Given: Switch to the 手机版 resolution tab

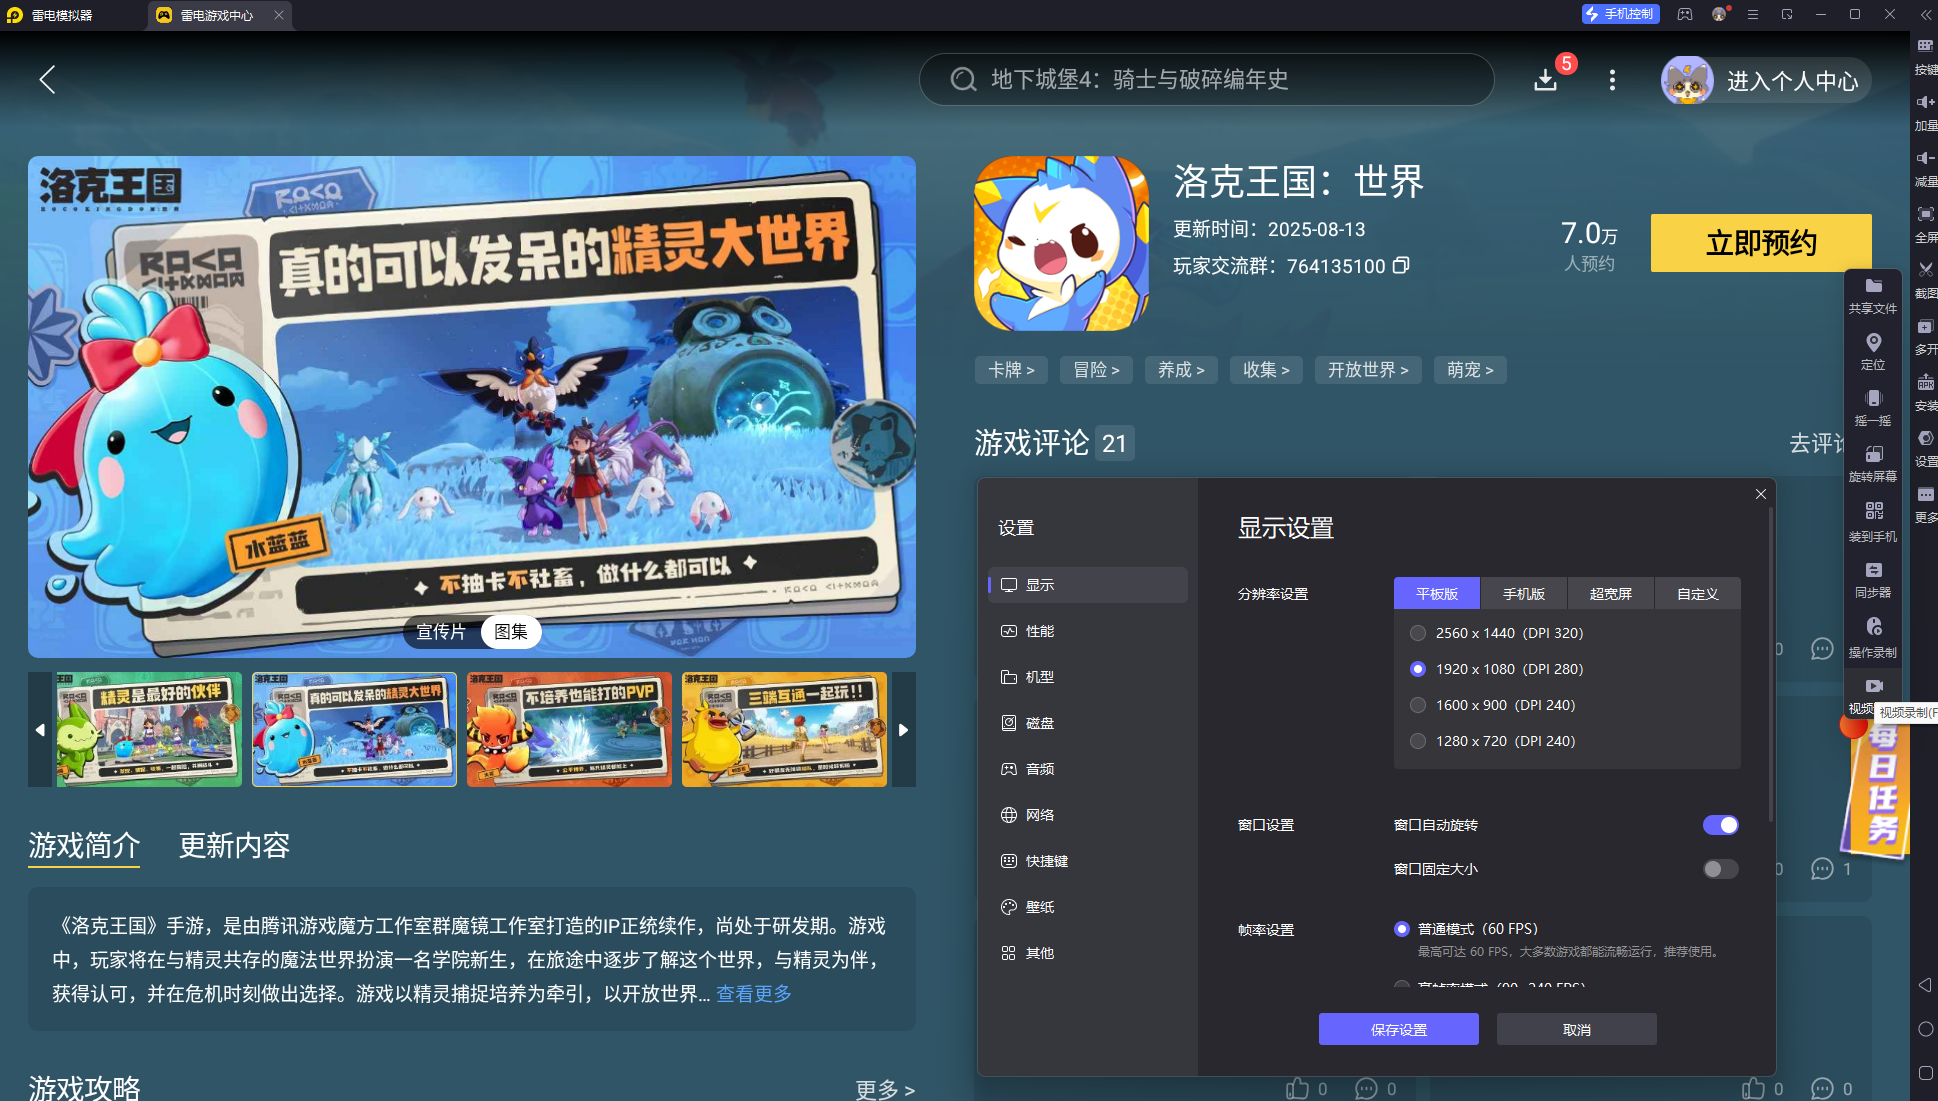Looking at the screenshot, I should [x=1523, y=593].
